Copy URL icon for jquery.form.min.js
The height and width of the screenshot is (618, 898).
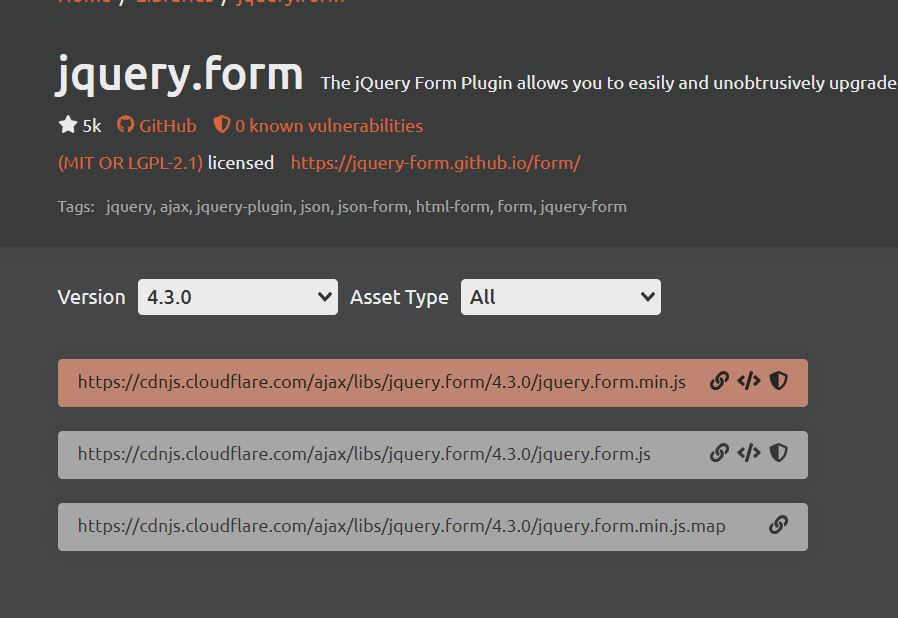click(719, 381)
